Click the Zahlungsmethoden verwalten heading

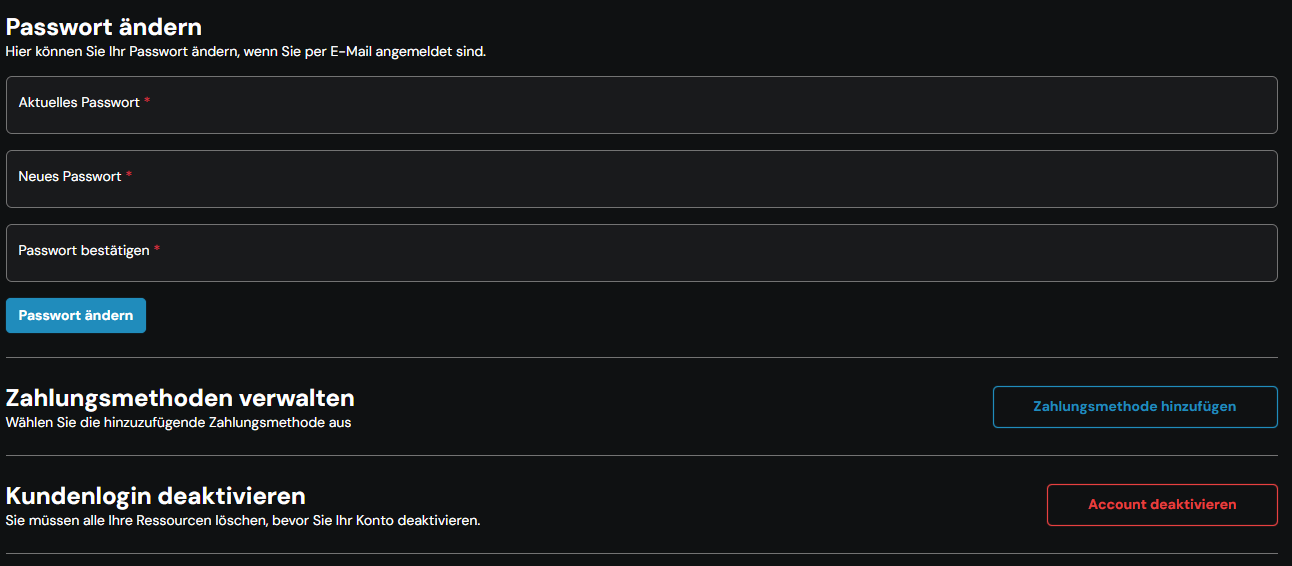pyautogui.click(x=180, y=399)
